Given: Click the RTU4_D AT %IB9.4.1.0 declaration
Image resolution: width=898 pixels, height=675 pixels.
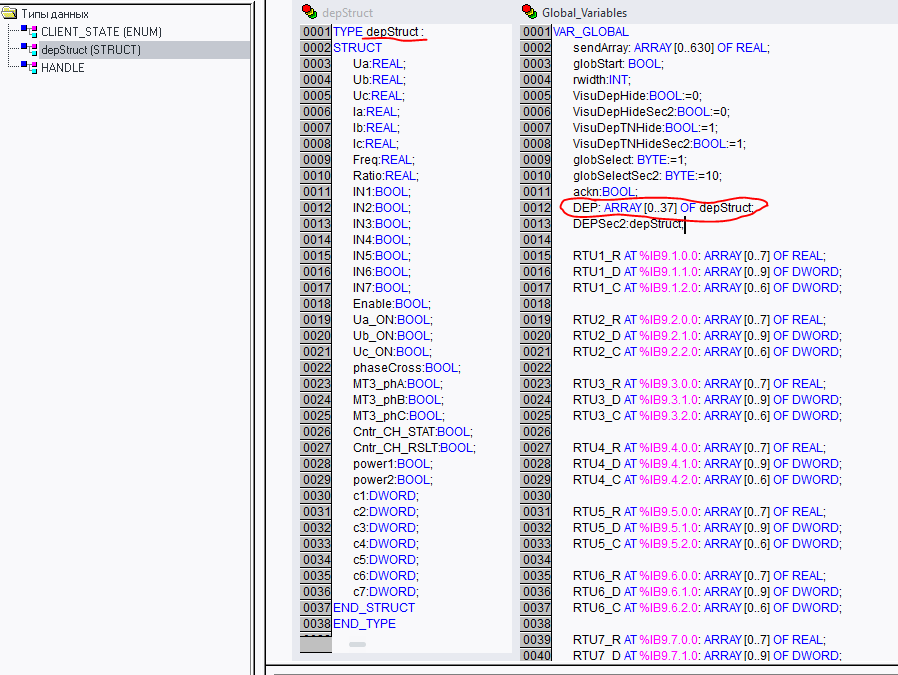Looking at the screenshot, I should 707,464.
